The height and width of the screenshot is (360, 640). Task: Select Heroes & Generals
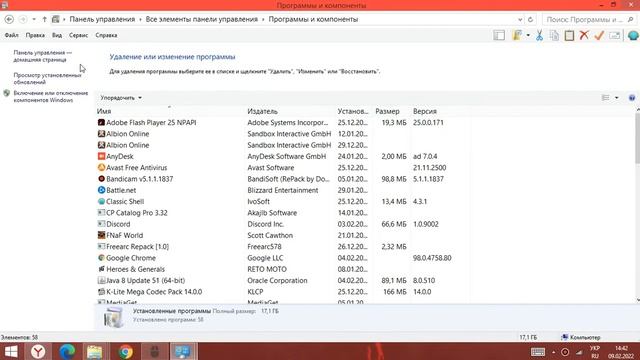(135, 269)
